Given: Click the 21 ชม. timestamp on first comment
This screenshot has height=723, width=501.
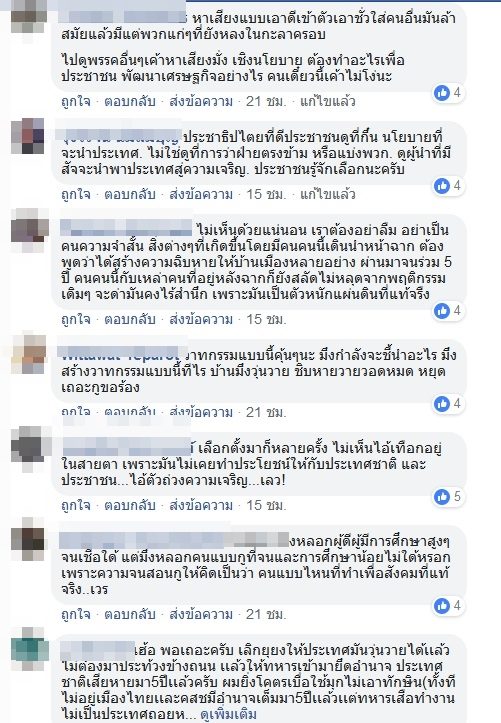Looking at the screenshot, I should [x=266, y=101].
